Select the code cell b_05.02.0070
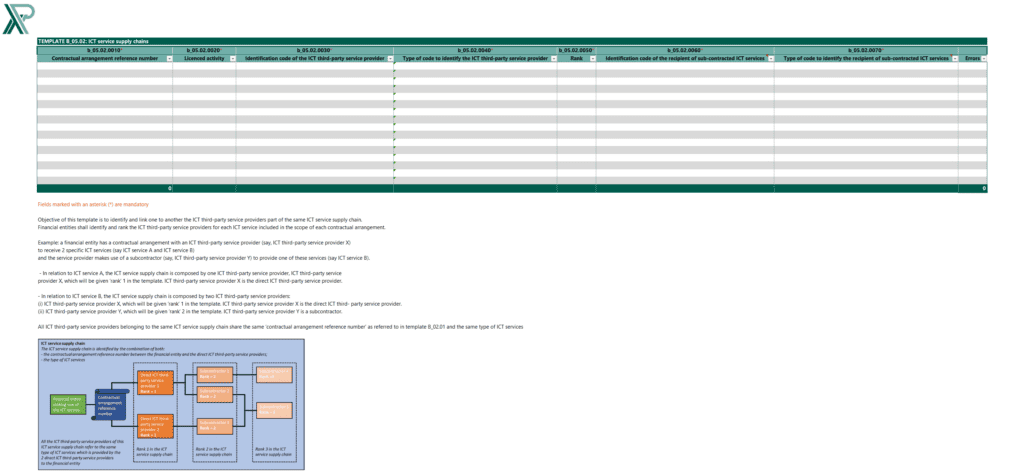 (x=866, y=50)
